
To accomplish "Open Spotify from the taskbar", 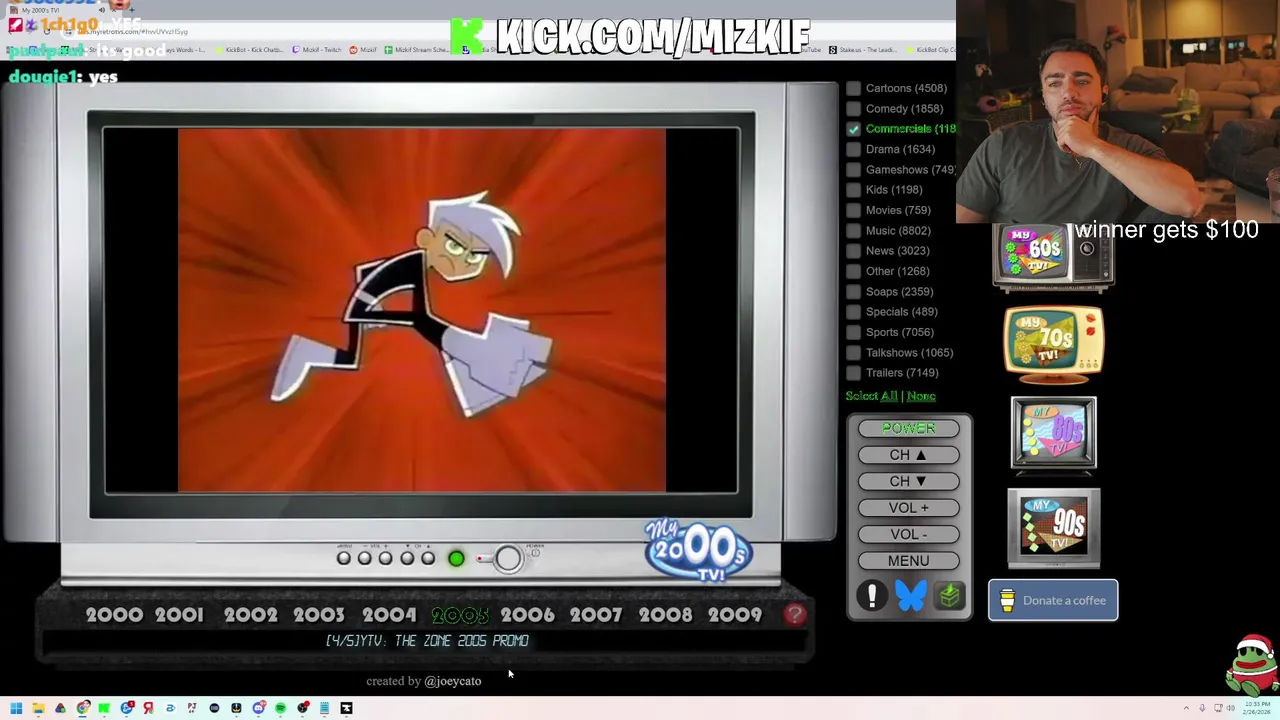I will (x=280, y=708).
